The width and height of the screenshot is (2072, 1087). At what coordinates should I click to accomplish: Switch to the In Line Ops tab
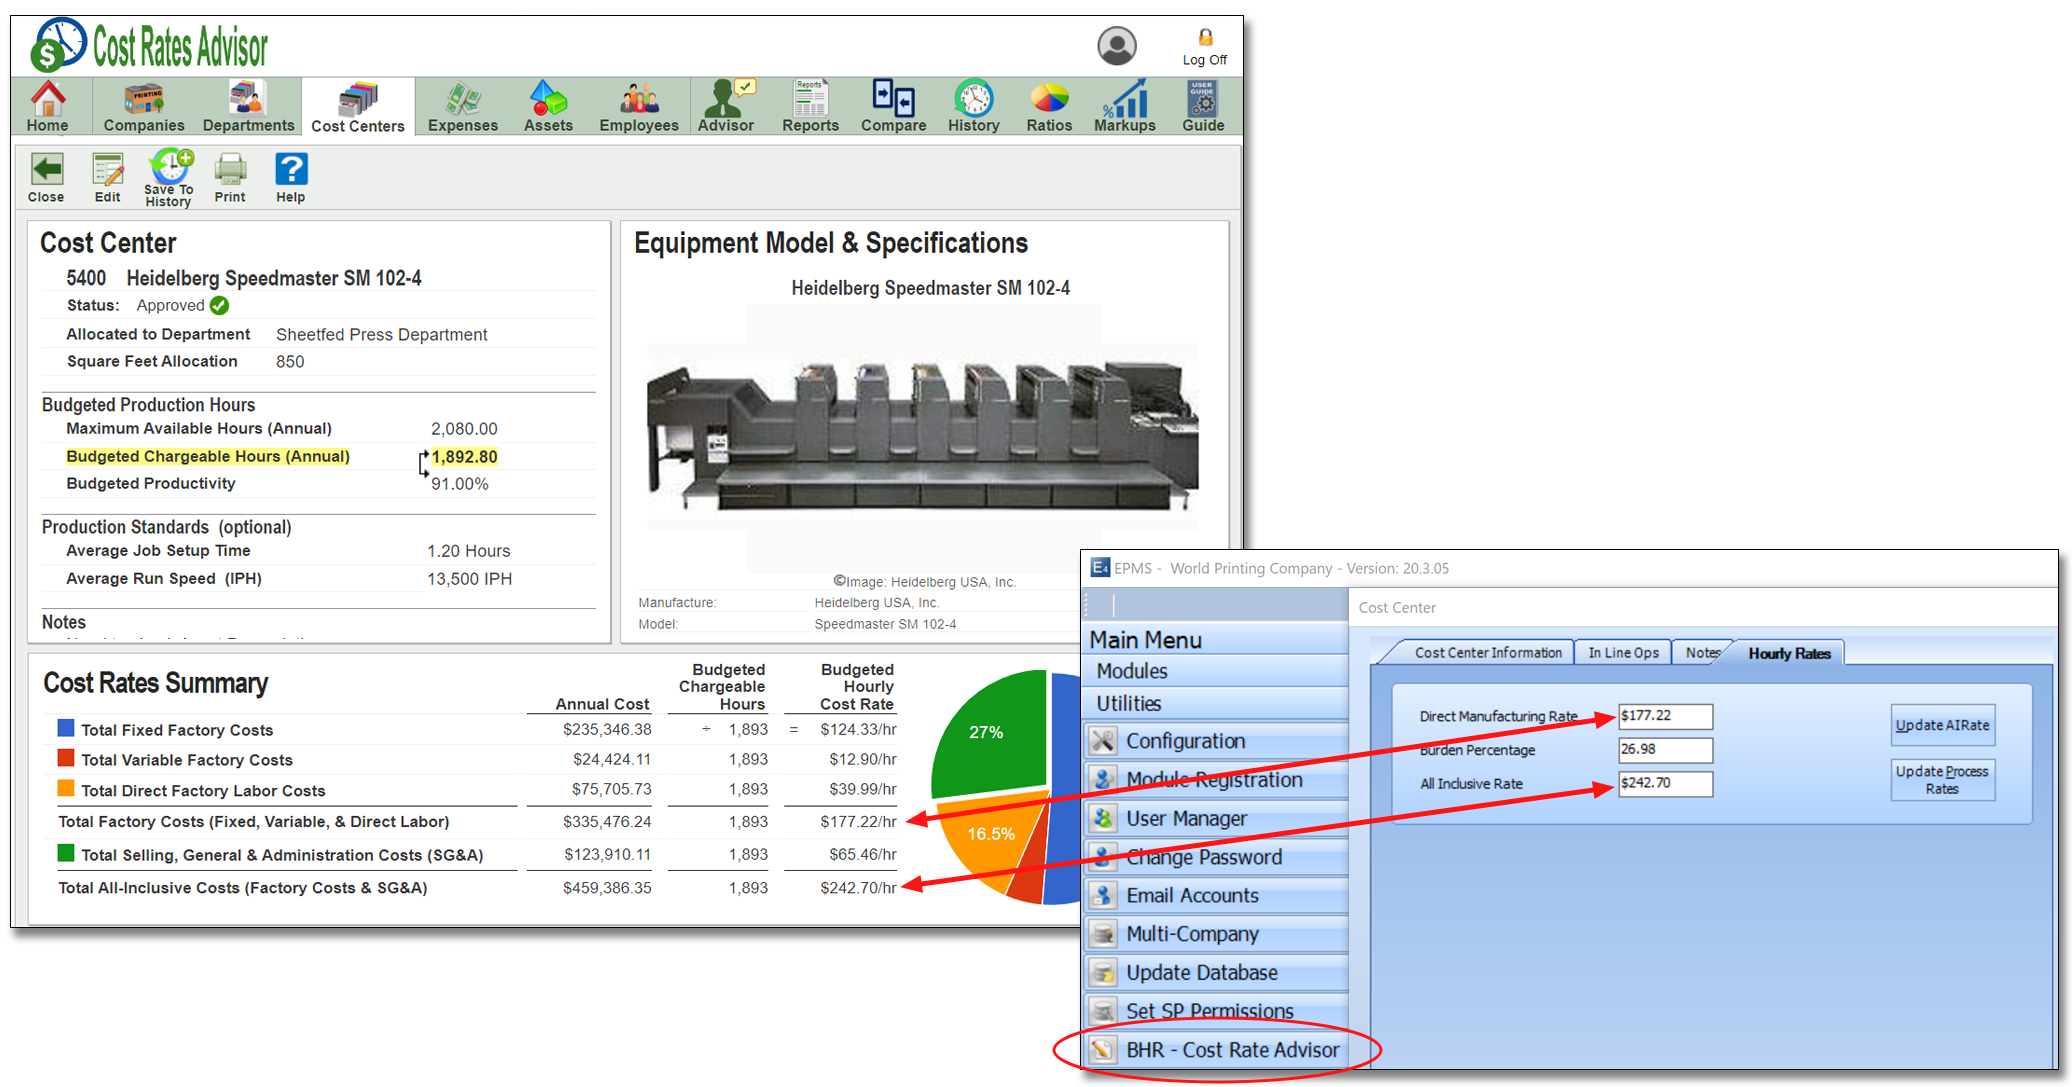pos(1623,652)
